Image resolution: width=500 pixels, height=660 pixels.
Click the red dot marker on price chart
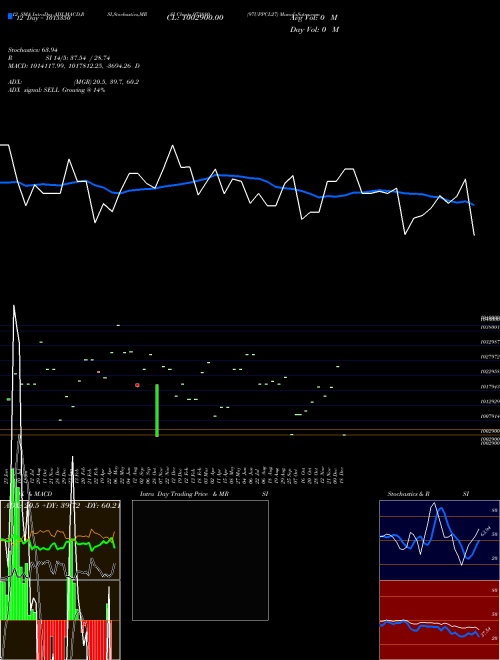pyautogui.click(x=137, y=385)
